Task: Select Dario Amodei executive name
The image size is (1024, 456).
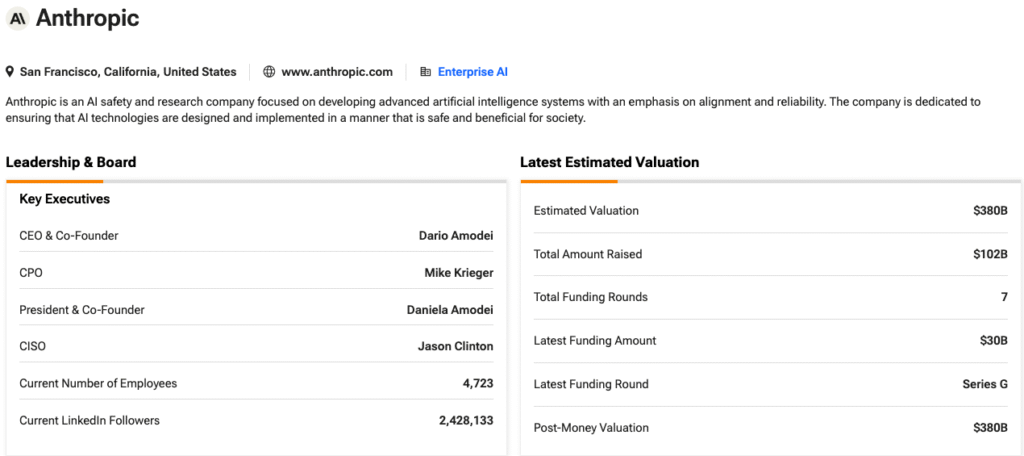Action: click(455, 236)
